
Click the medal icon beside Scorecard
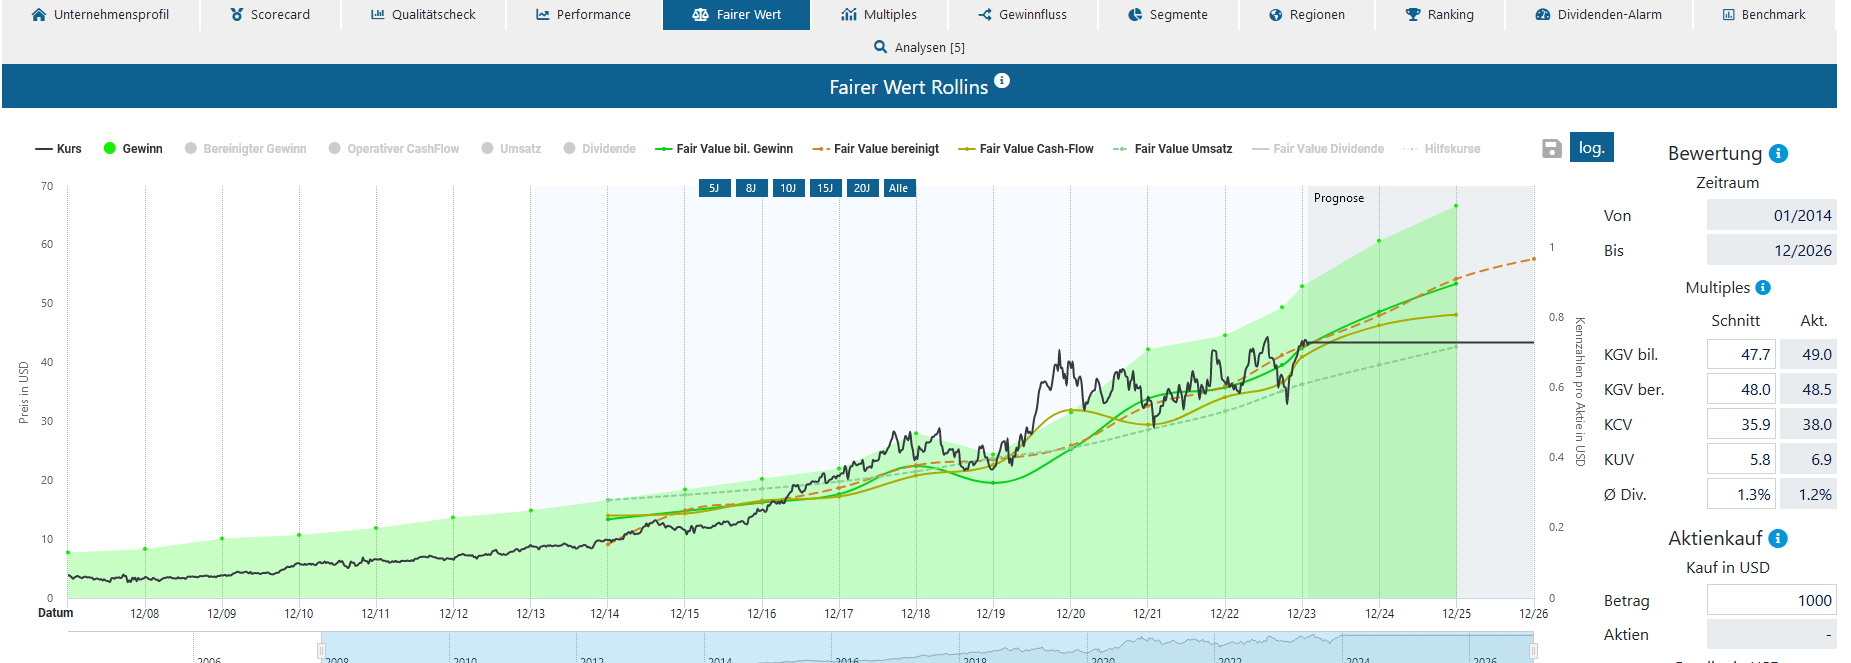(237, 15)
